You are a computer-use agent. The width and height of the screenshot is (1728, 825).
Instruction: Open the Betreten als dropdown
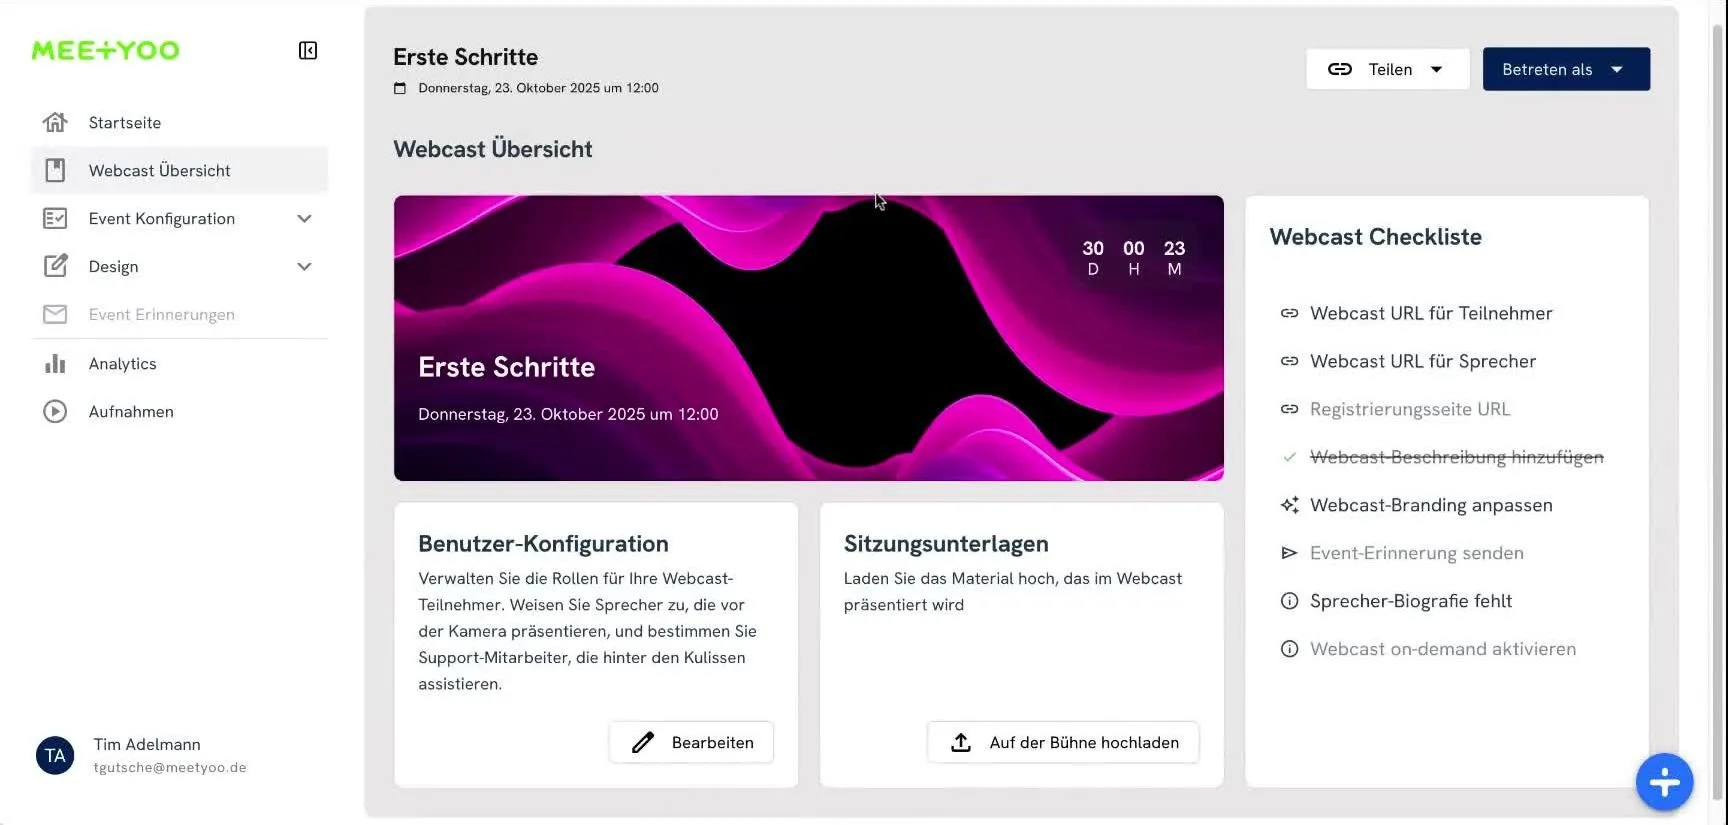click(1565, 69)
